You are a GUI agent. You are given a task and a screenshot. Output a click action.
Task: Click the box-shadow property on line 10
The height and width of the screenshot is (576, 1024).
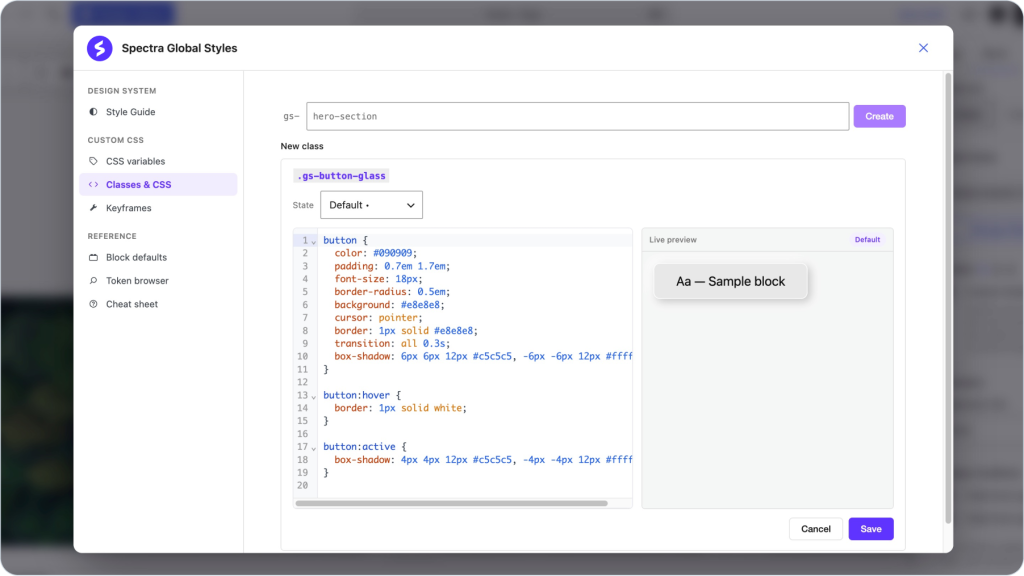click(362, 357)
